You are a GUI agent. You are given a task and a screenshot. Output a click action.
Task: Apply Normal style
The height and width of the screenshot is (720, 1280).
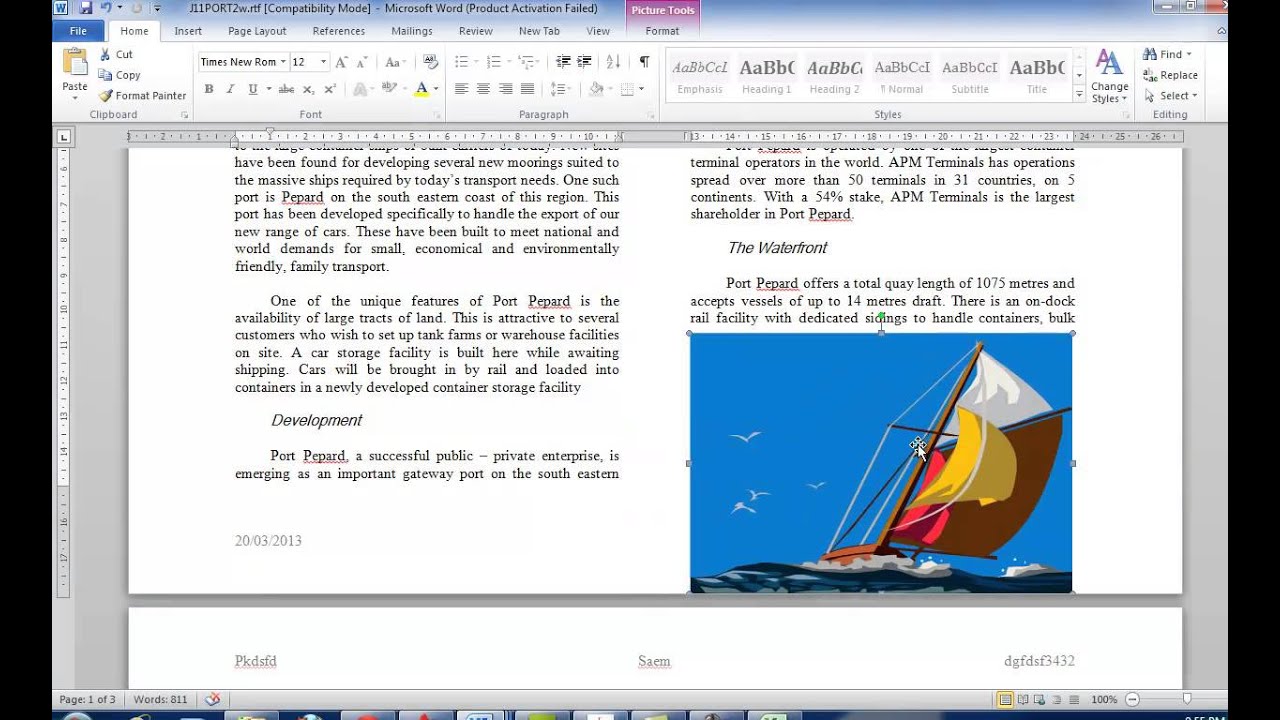tap(902, 77)
